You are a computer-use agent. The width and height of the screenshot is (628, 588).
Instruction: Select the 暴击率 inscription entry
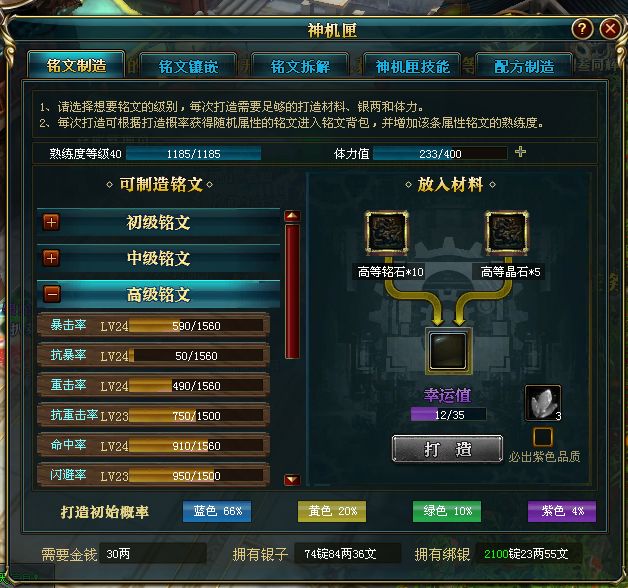(x=153, y=326)
